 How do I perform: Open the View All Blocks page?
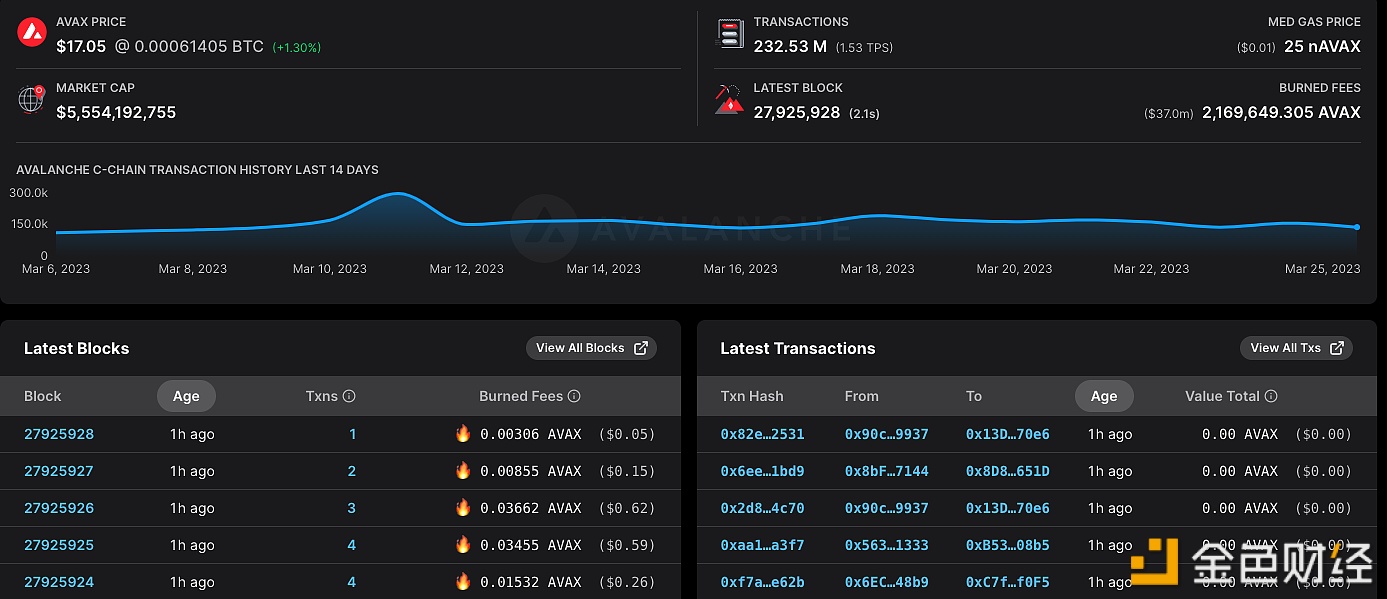pos(591,348)
